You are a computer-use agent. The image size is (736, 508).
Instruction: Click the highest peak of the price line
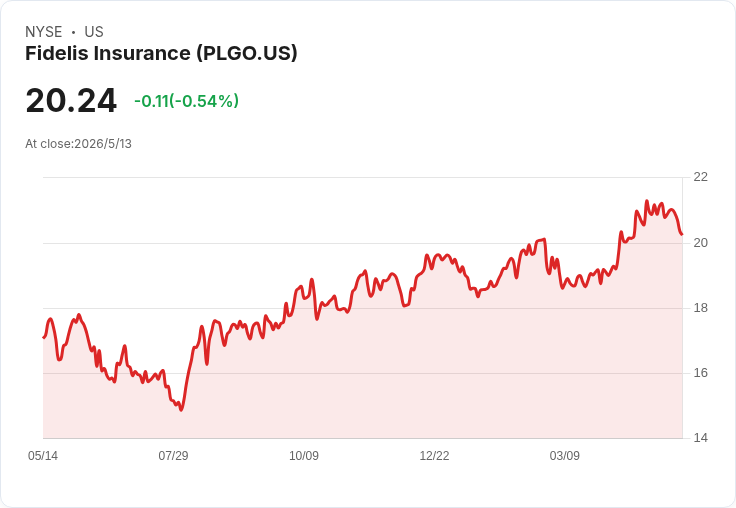pos(647,201)
